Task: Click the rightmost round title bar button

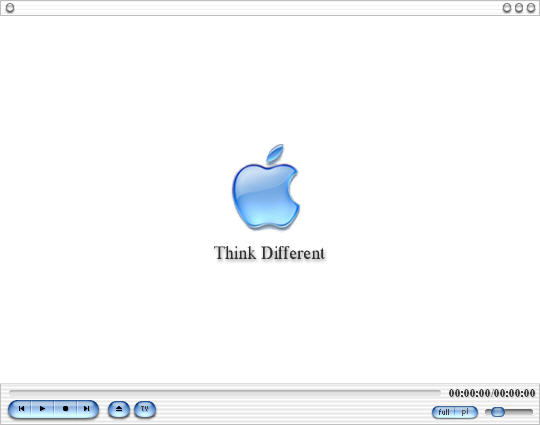Action: coord(531,8)
